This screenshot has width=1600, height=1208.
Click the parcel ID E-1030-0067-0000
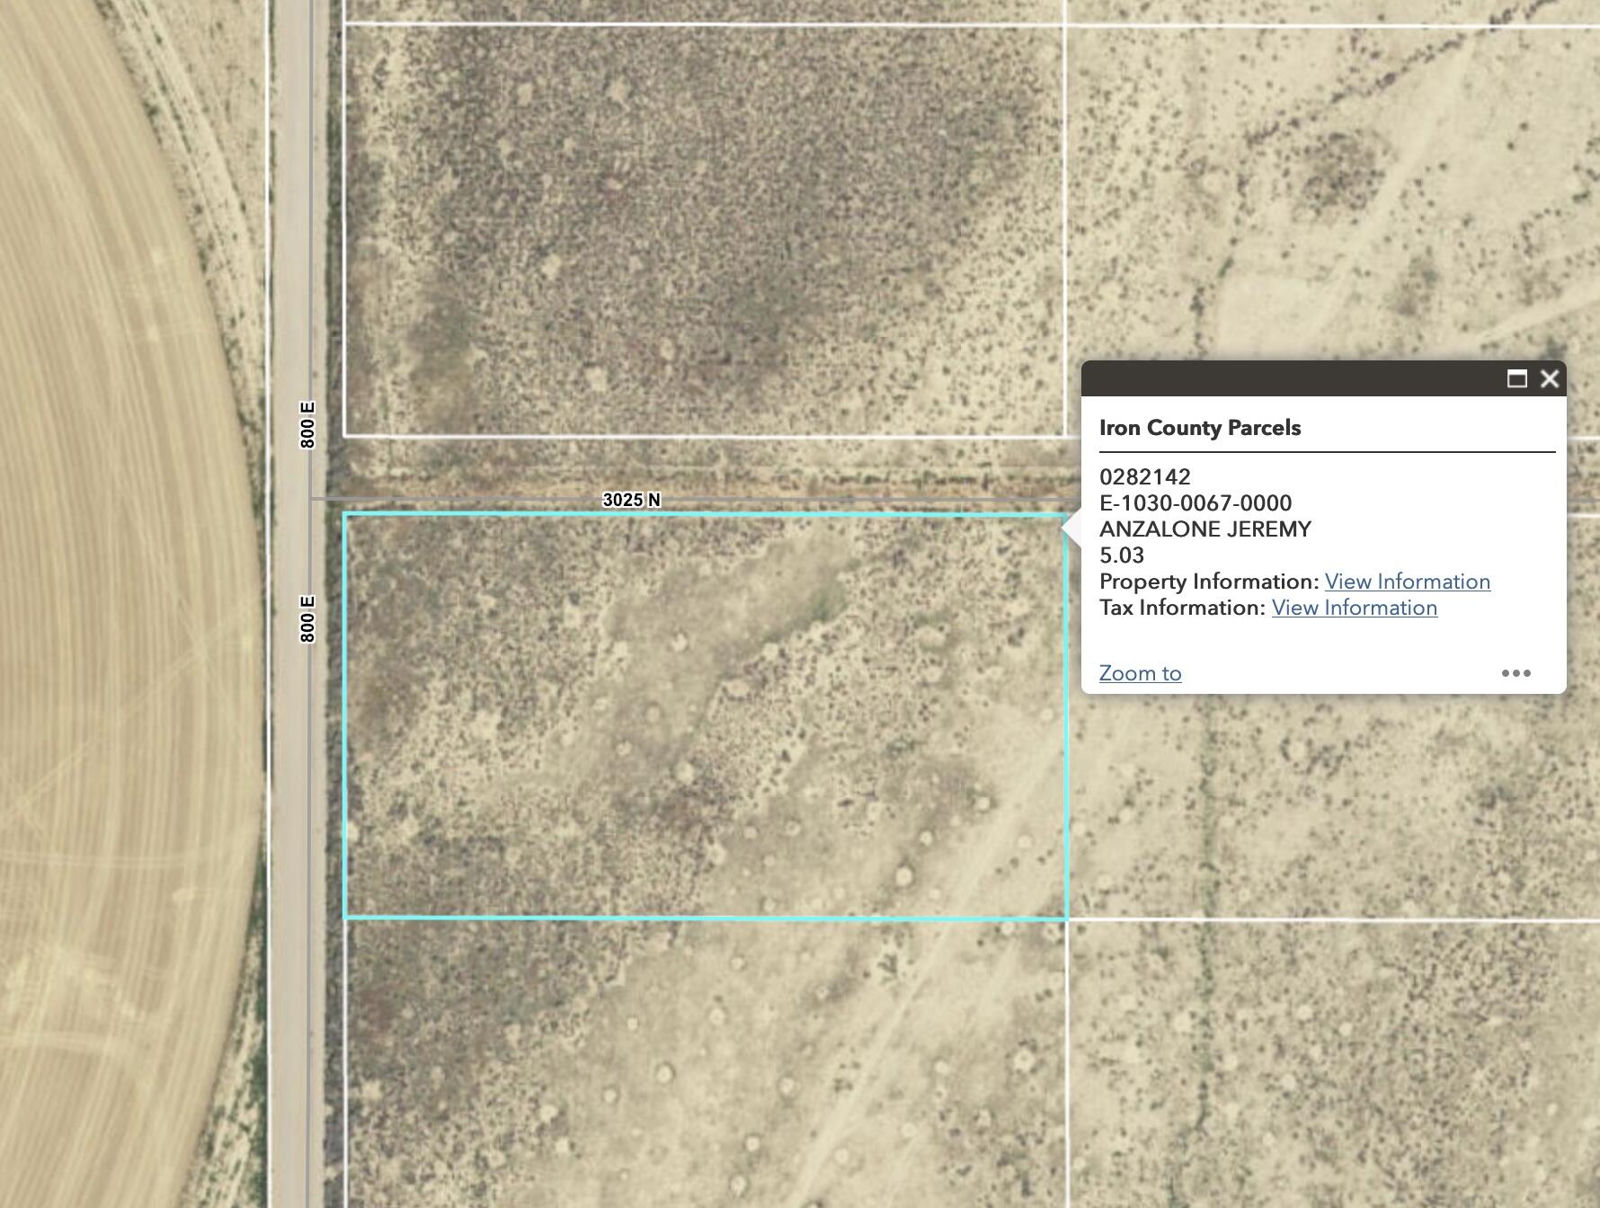(x=1195, y=503)
